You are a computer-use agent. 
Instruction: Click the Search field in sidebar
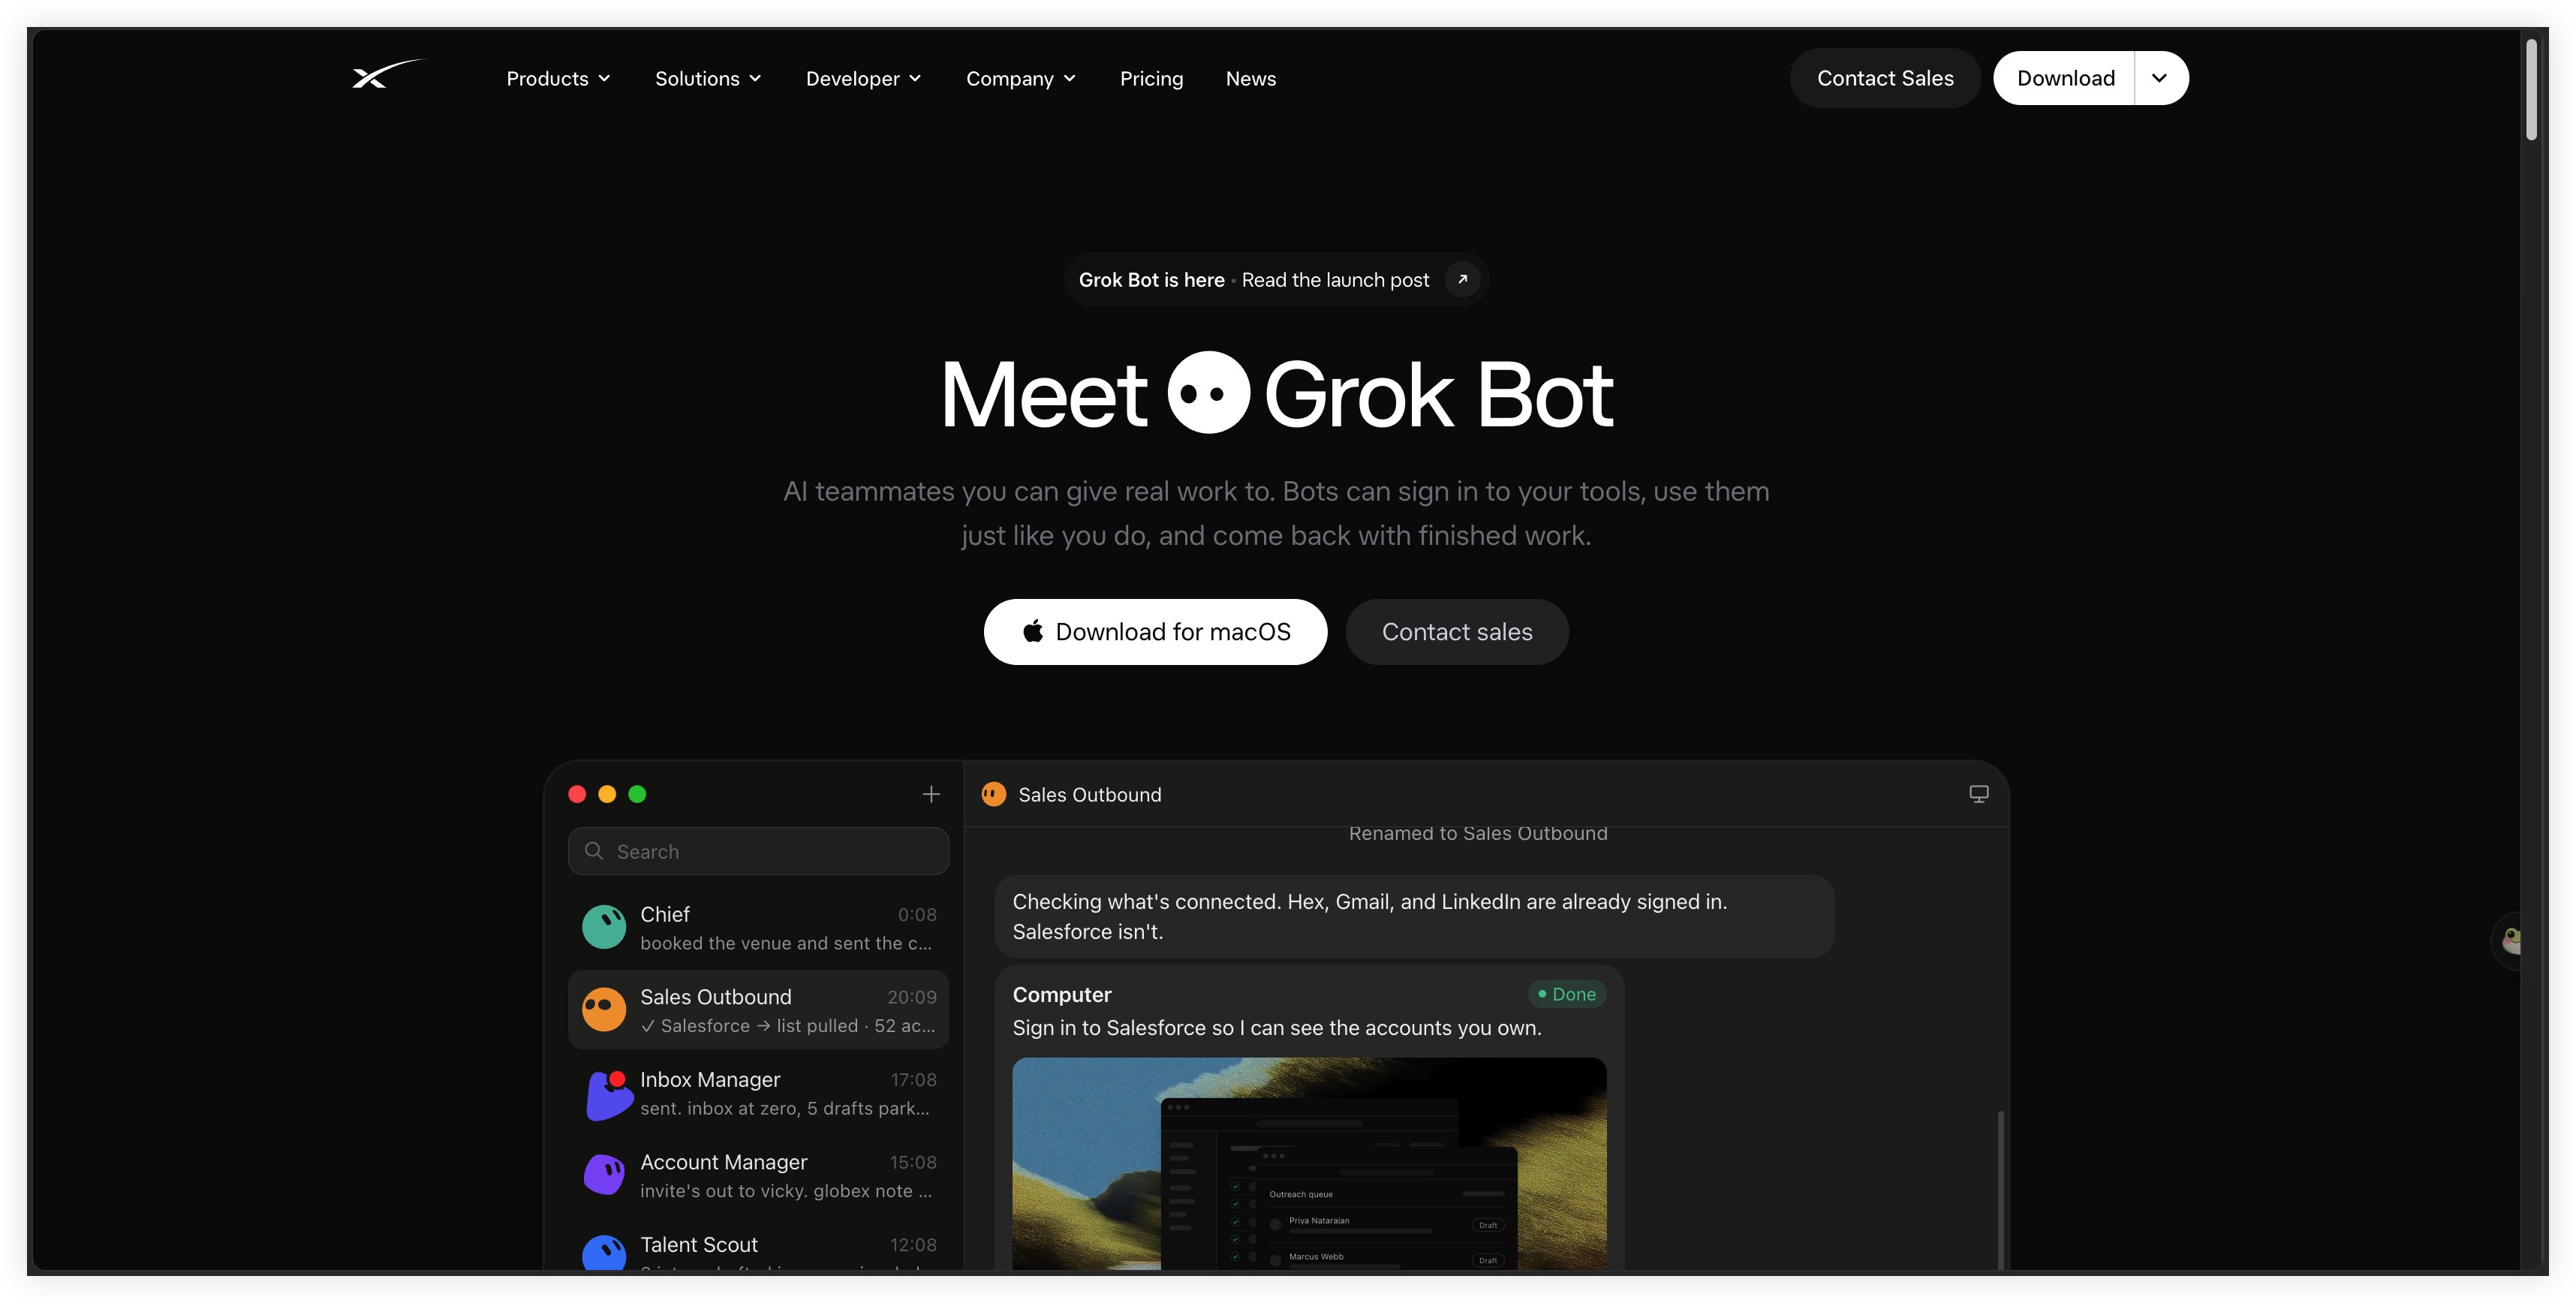click(758, 851)
